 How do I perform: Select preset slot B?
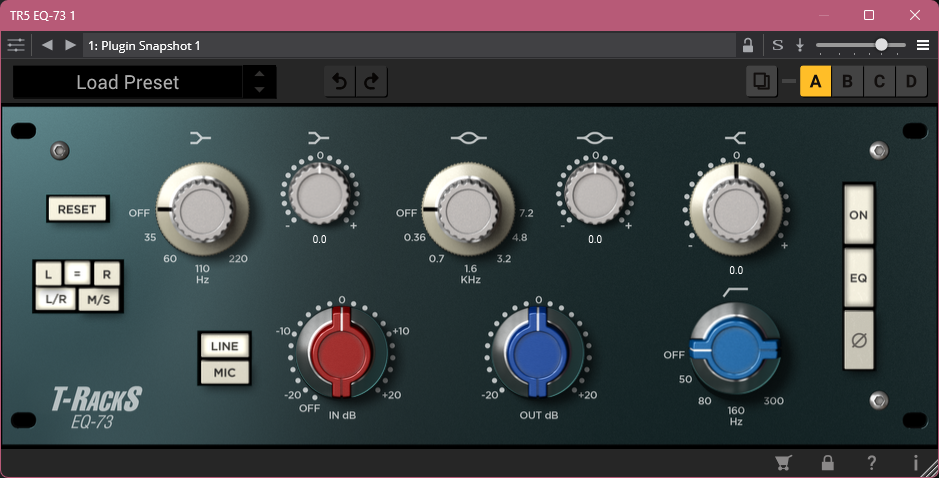[847, 81]
